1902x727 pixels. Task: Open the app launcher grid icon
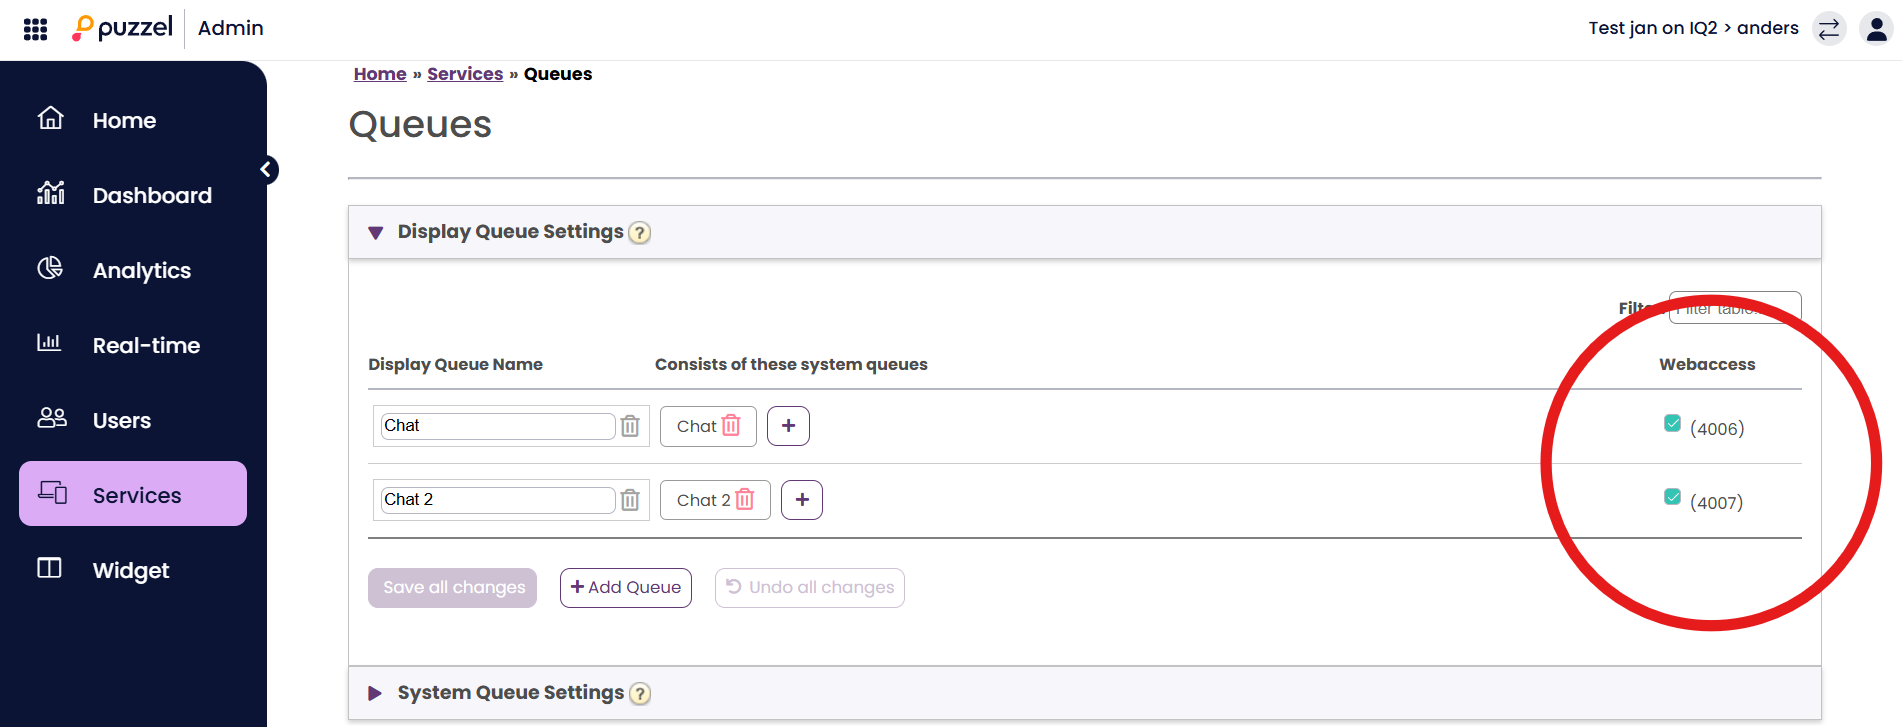click(x=35, y=29)
